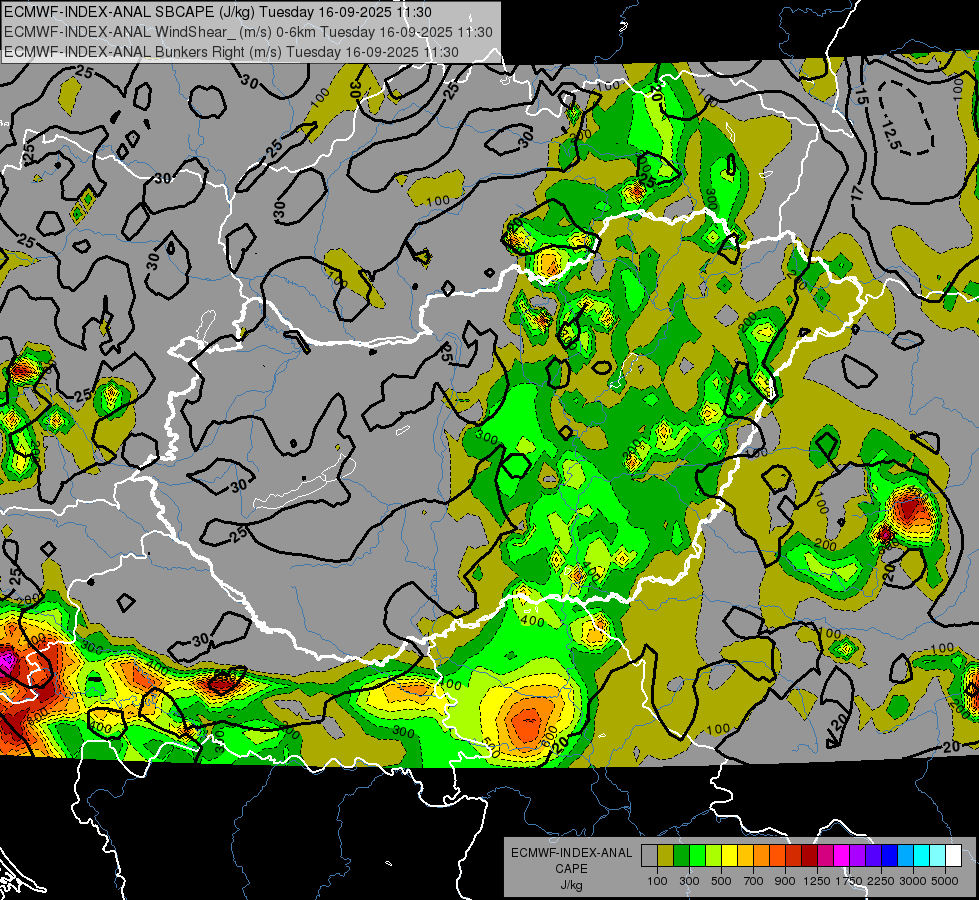The width and height of the screenshot is (979, 900).
Task: Click the 500 tick label on legend scale
Action: click(721, 881)
